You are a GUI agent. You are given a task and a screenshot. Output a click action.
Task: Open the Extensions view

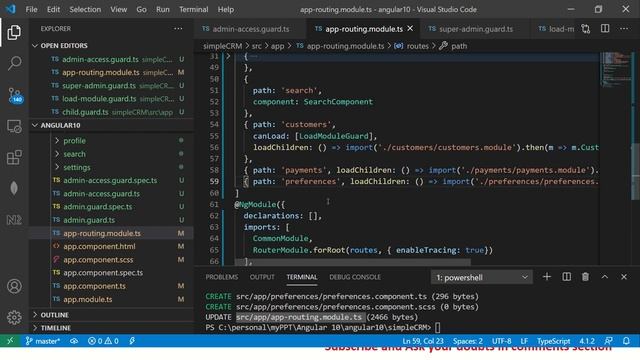click(x=14, y=158)
